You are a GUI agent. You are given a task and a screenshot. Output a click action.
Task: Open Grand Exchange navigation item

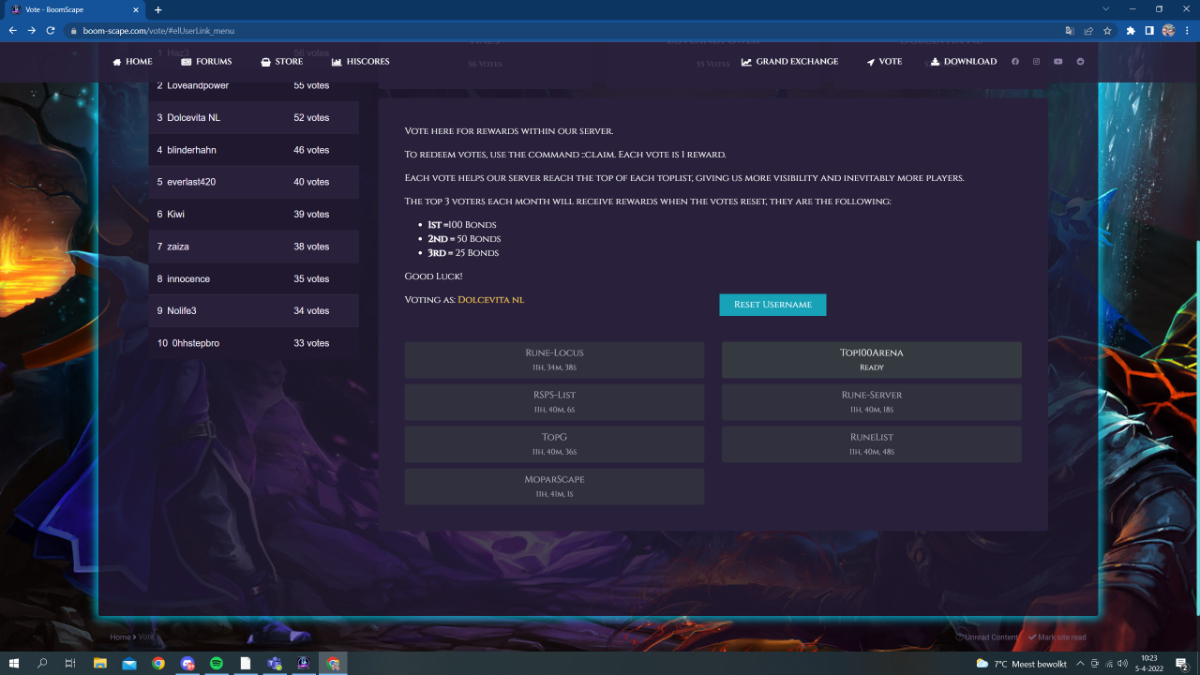[x=790, y=61]
